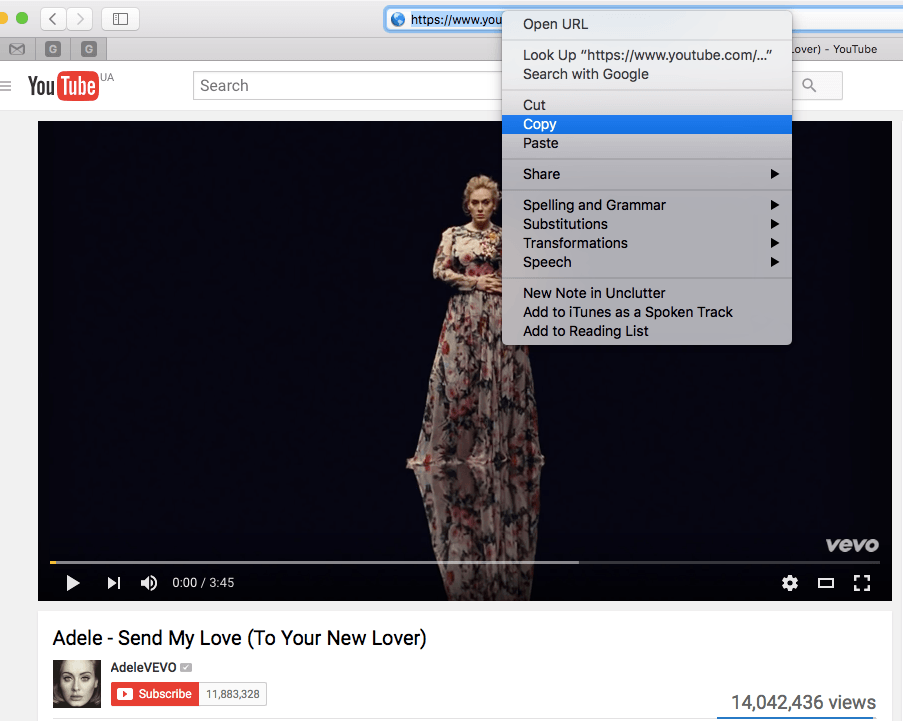
Task: Select Cut in context menu
Action: 647,105
